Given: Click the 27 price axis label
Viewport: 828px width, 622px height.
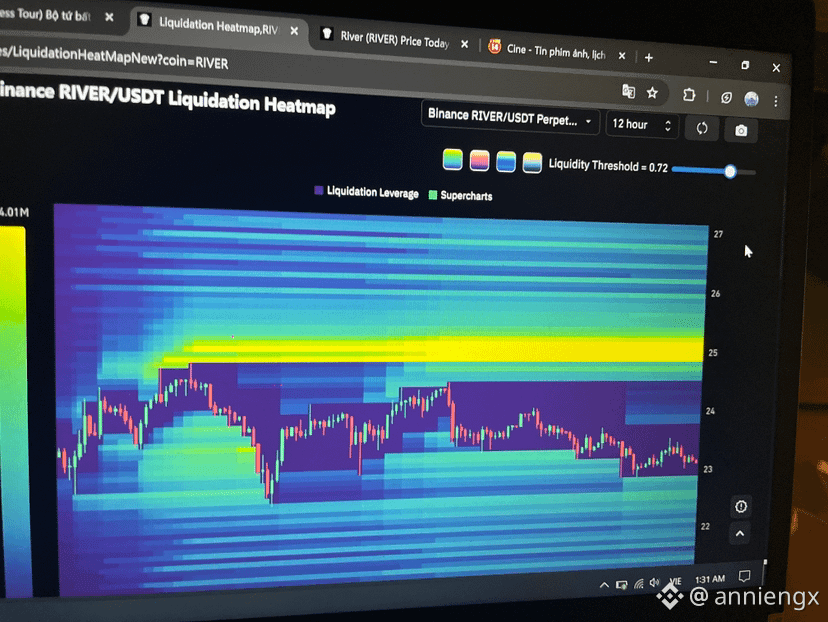Looking at the screenshot, I should coord(718,234).
